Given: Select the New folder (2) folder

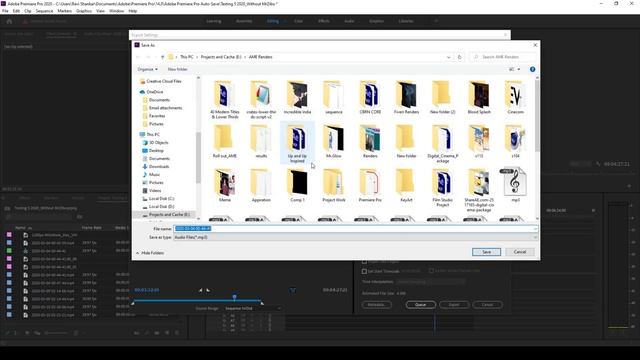Looking at the screenshot, I should (x=442, y=98).
